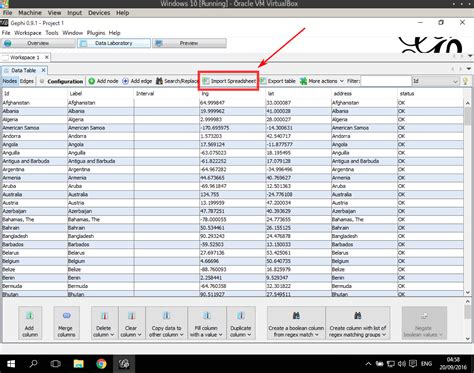Image resolution: width=474 pixels, height=373 pixels.
Task: Click the Add node green plus icon
Action: 92,81
